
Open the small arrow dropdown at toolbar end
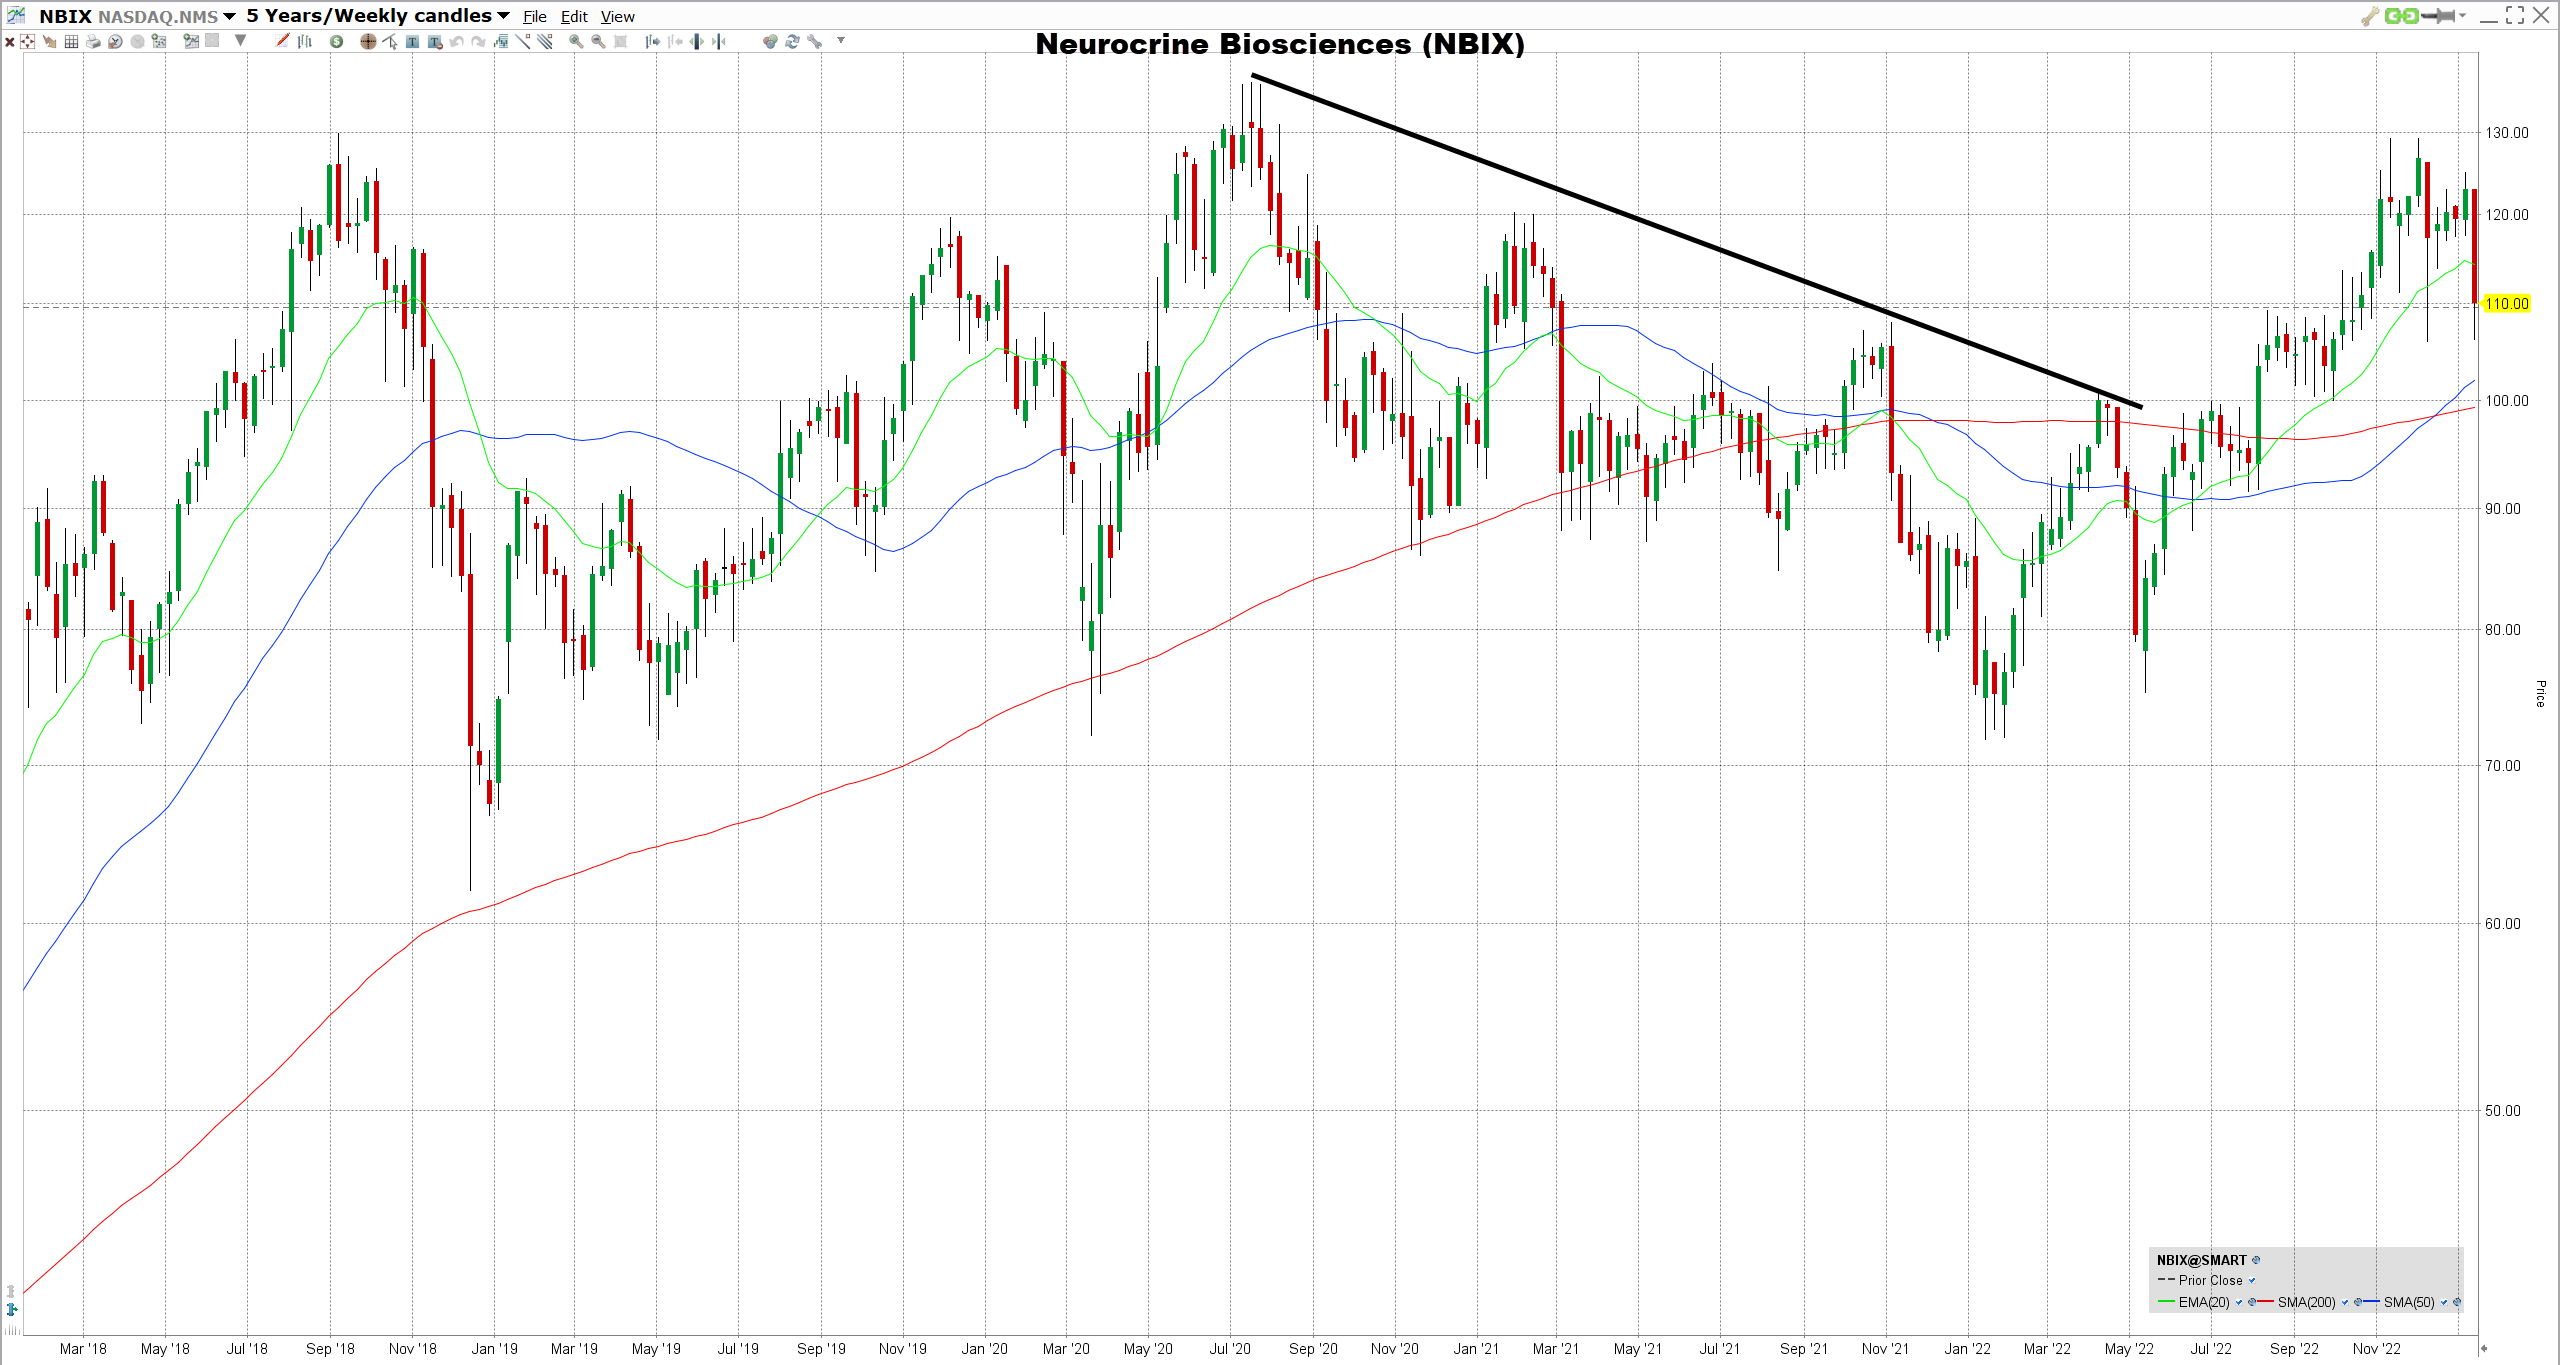[841, 40]
